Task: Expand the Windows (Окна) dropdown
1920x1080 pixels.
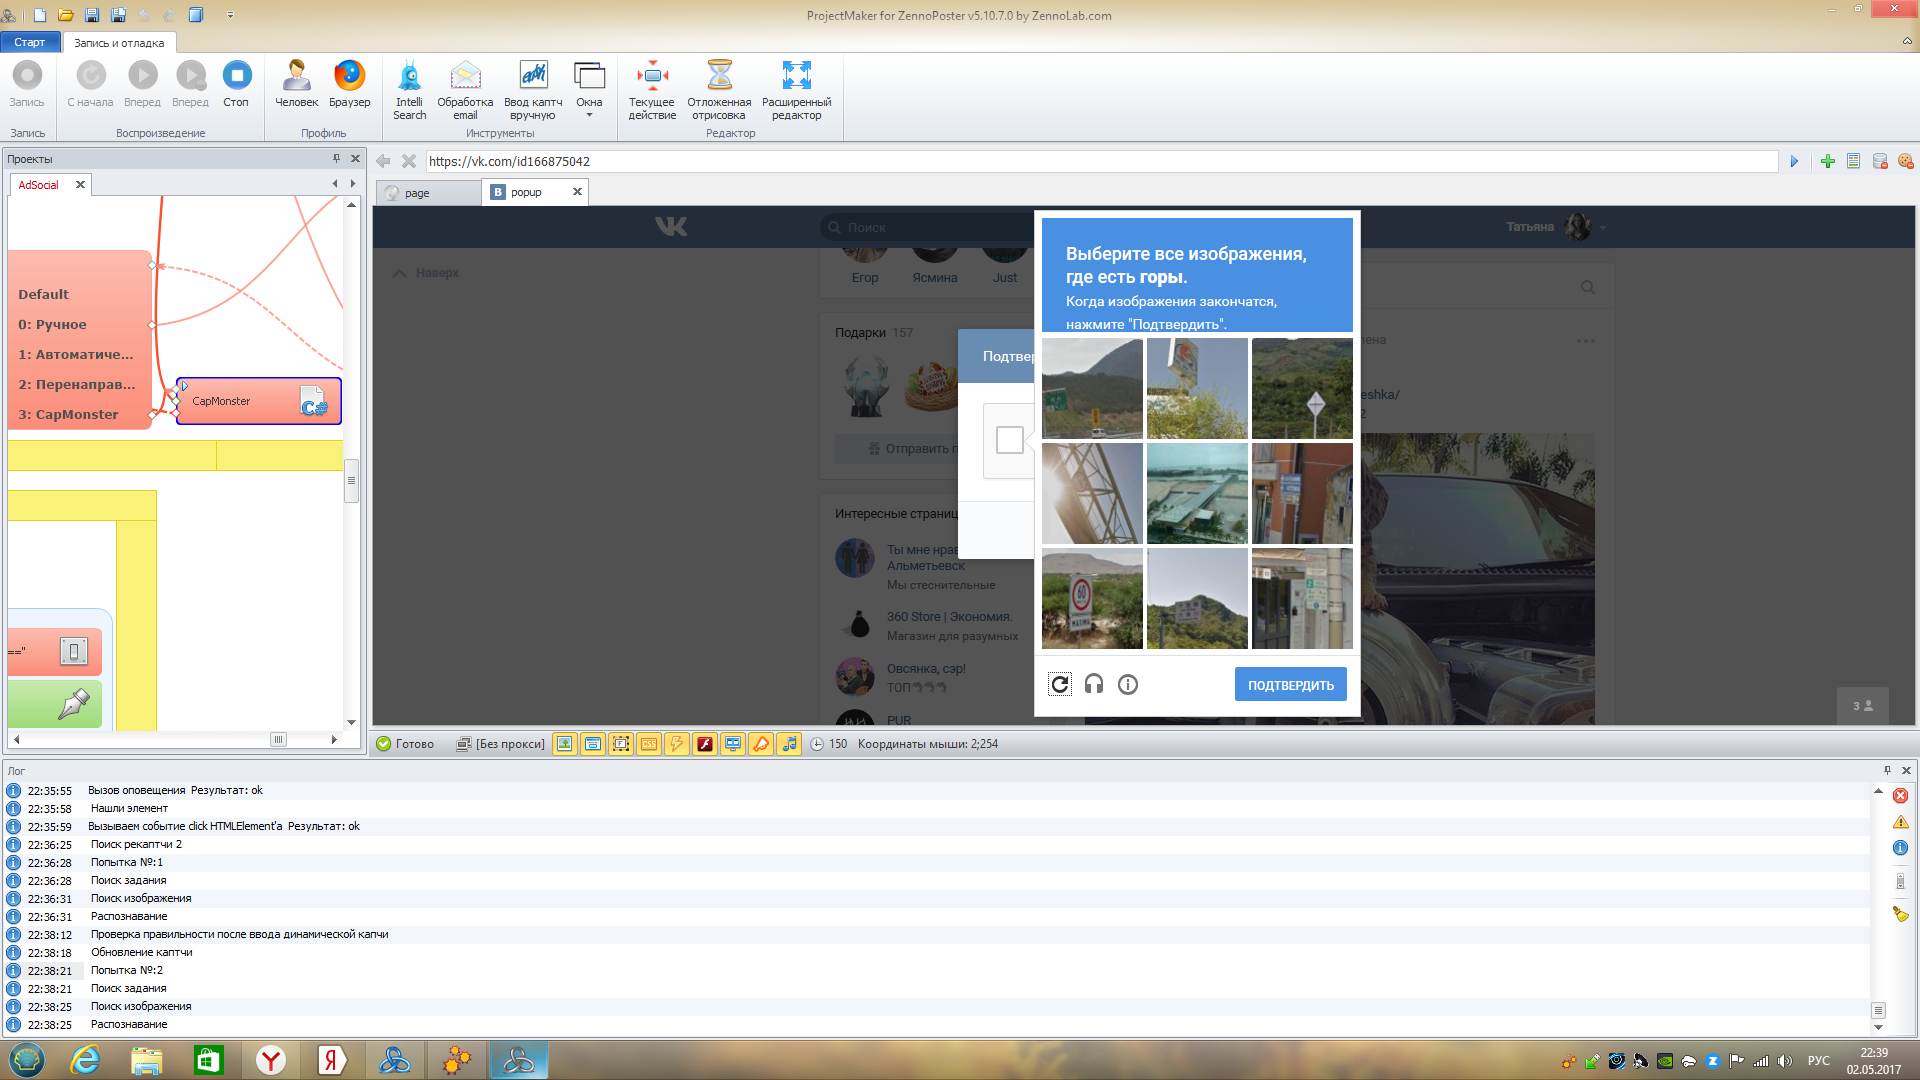Action: [x=589, y=115]
